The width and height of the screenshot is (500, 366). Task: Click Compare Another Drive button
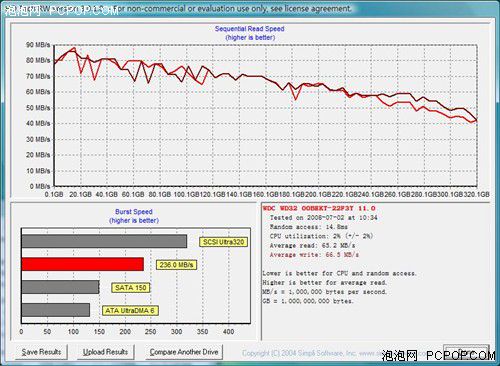pyautogui.click(x=184, y=352)
